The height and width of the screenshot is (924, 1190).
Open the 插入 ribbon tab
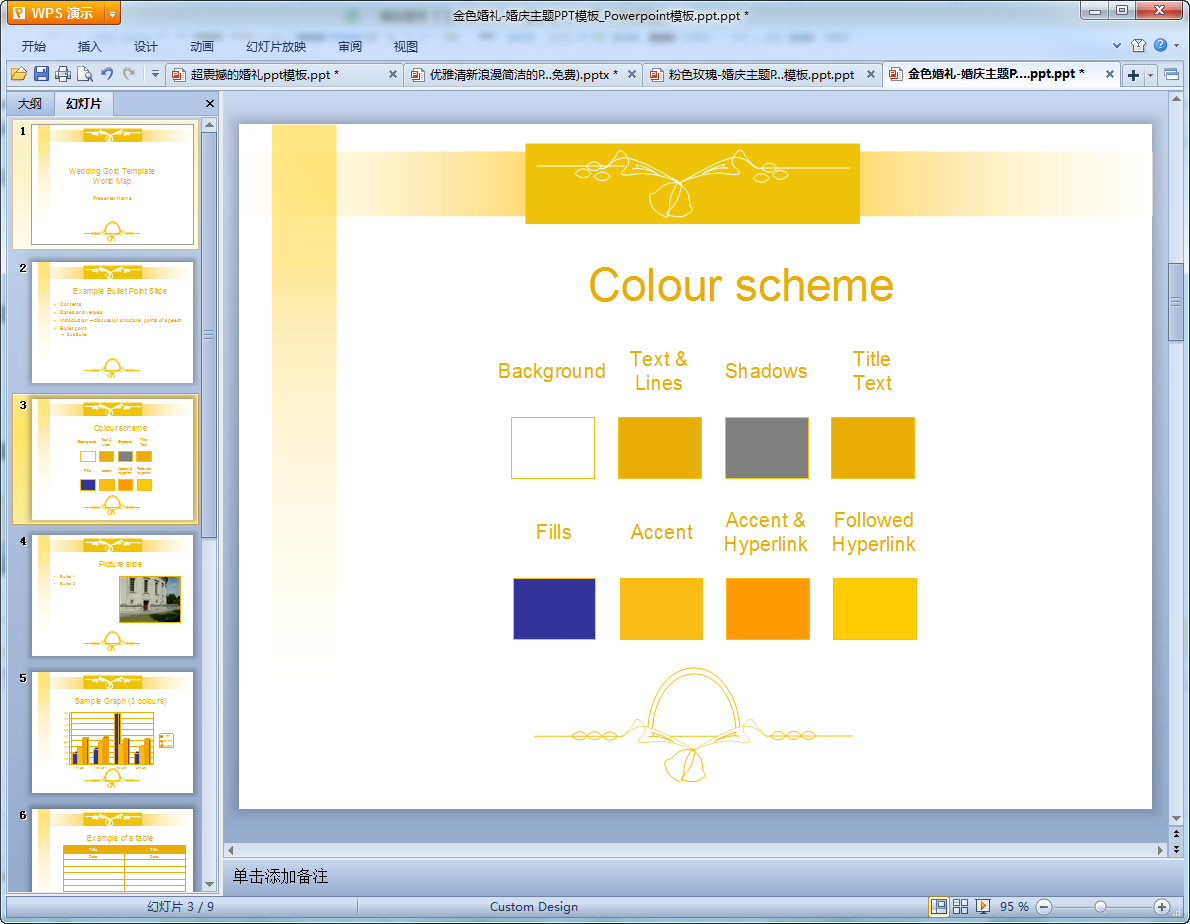click(90, 46)
